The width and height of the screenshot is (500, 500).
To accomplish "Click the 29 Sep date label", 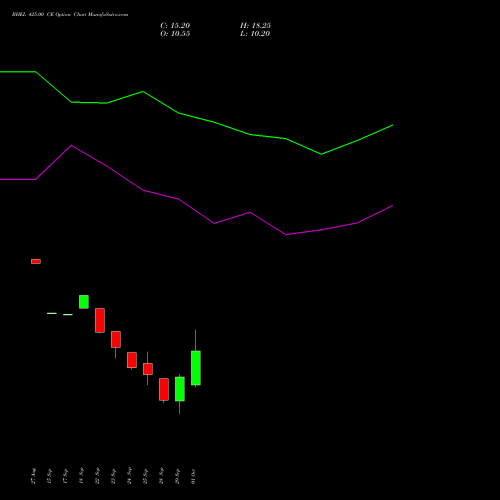I will click(177, 476).
